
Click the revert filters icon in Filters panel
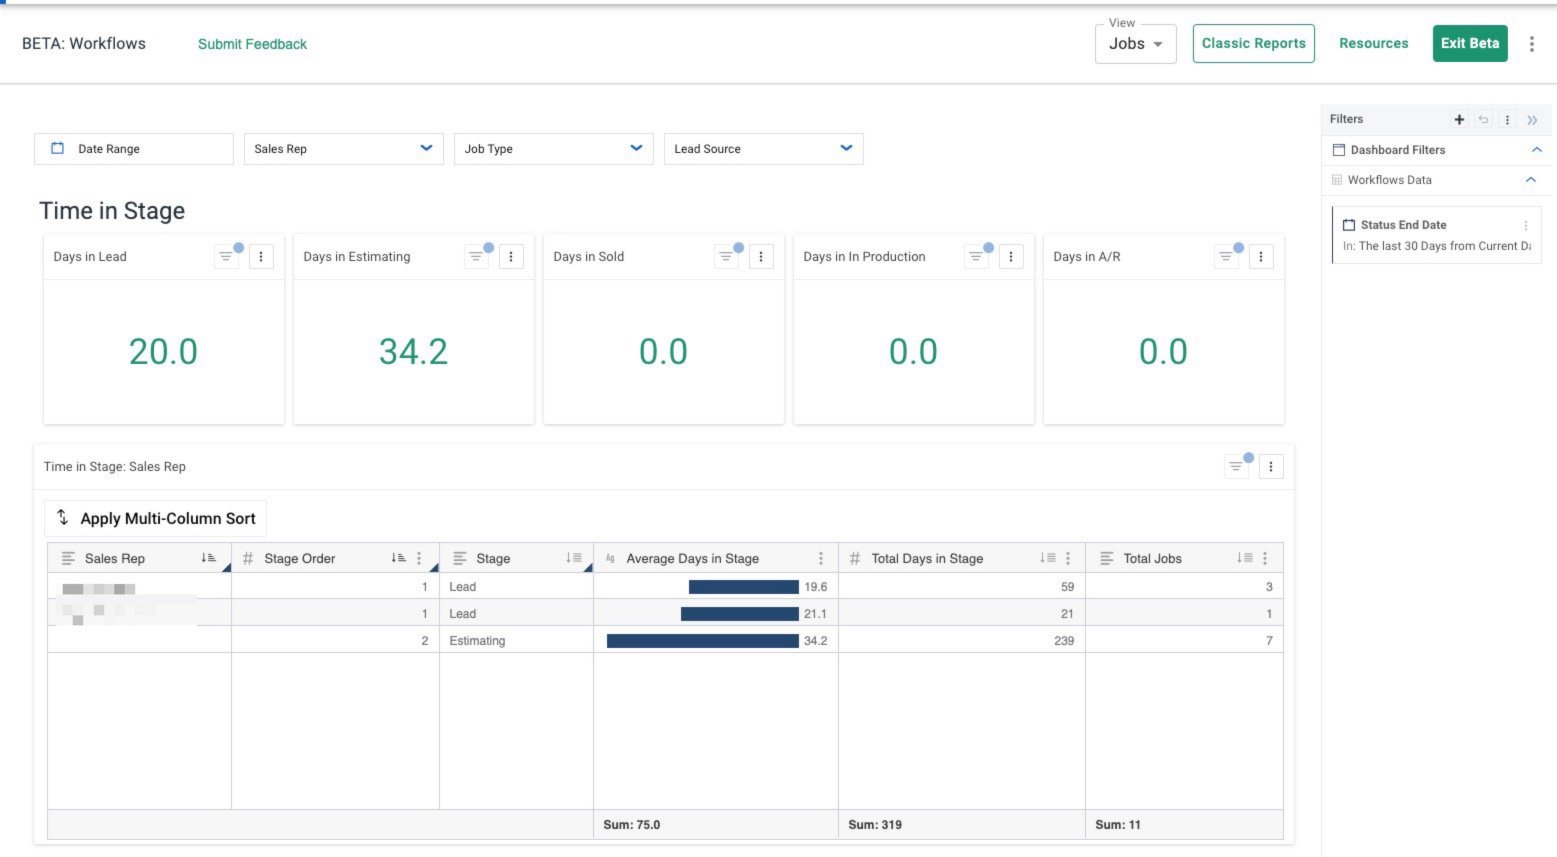1483,119
